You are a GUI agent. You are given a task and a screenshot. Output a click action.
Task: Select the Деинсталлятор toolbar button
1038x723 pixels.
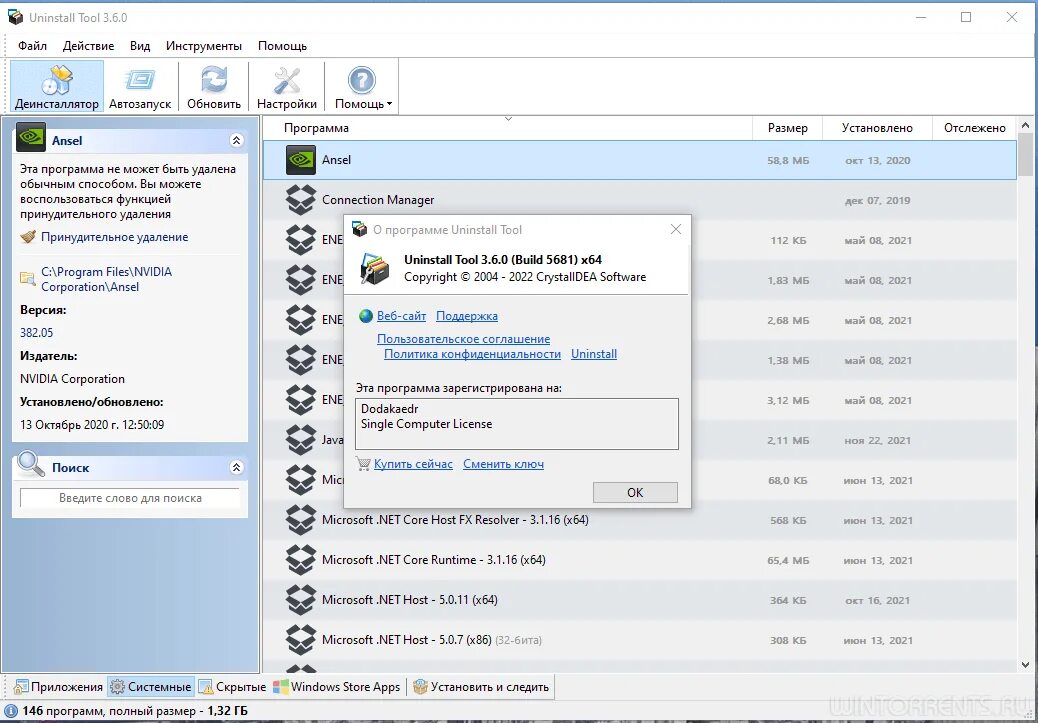(57, 86)
